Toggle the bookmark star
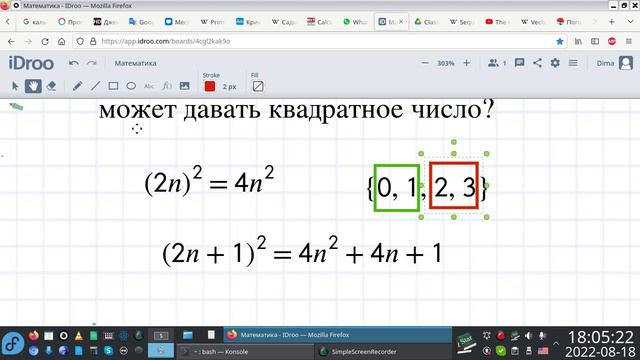Viewport: 640px width, 360px height. tap(560, 41)
